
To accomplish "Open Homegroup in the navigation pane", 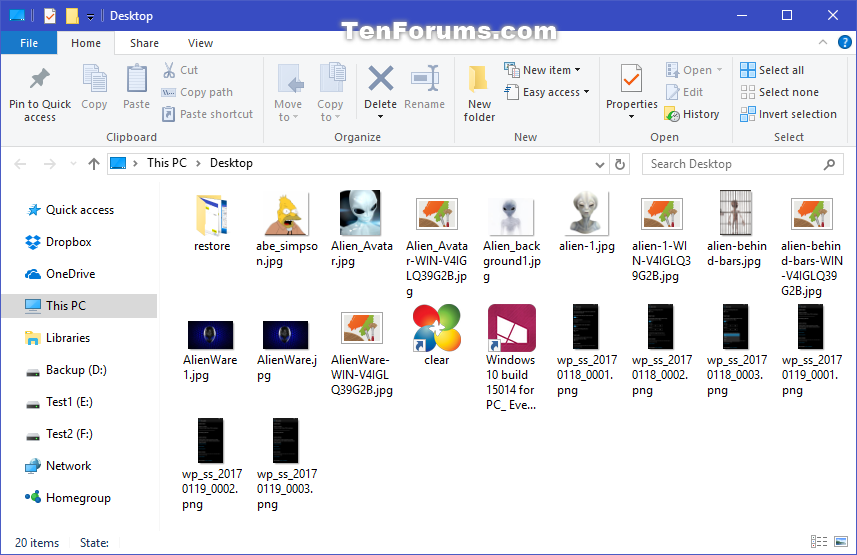I will [78, 498].
